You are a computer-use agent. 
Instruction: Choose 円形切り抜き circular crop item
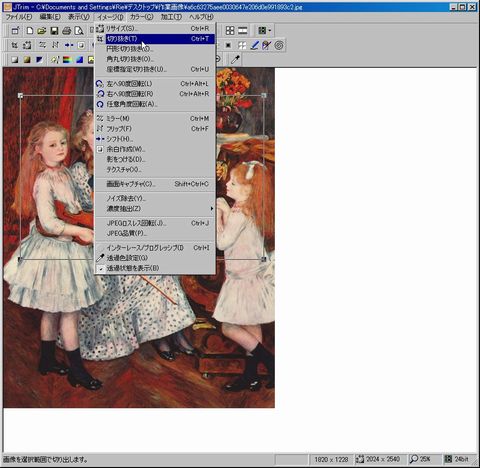point(155,49)
